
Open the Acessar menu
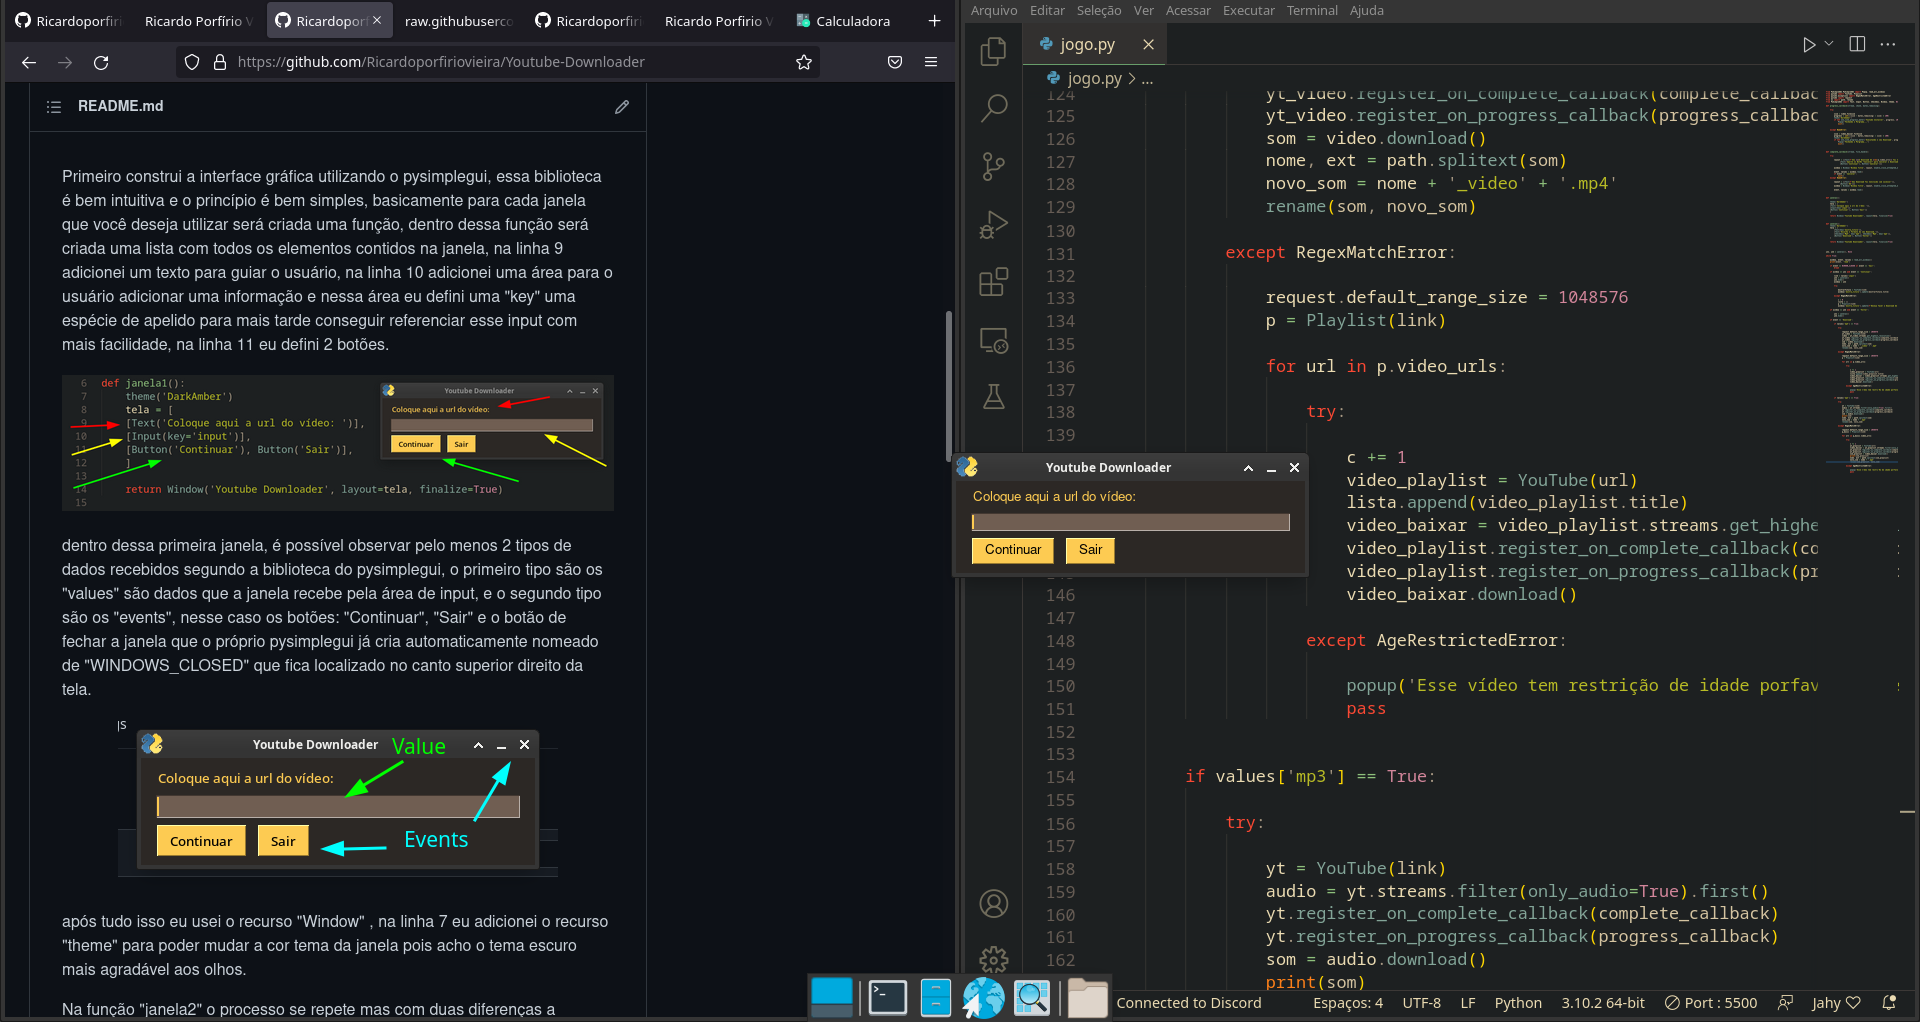coord(1188,10)
